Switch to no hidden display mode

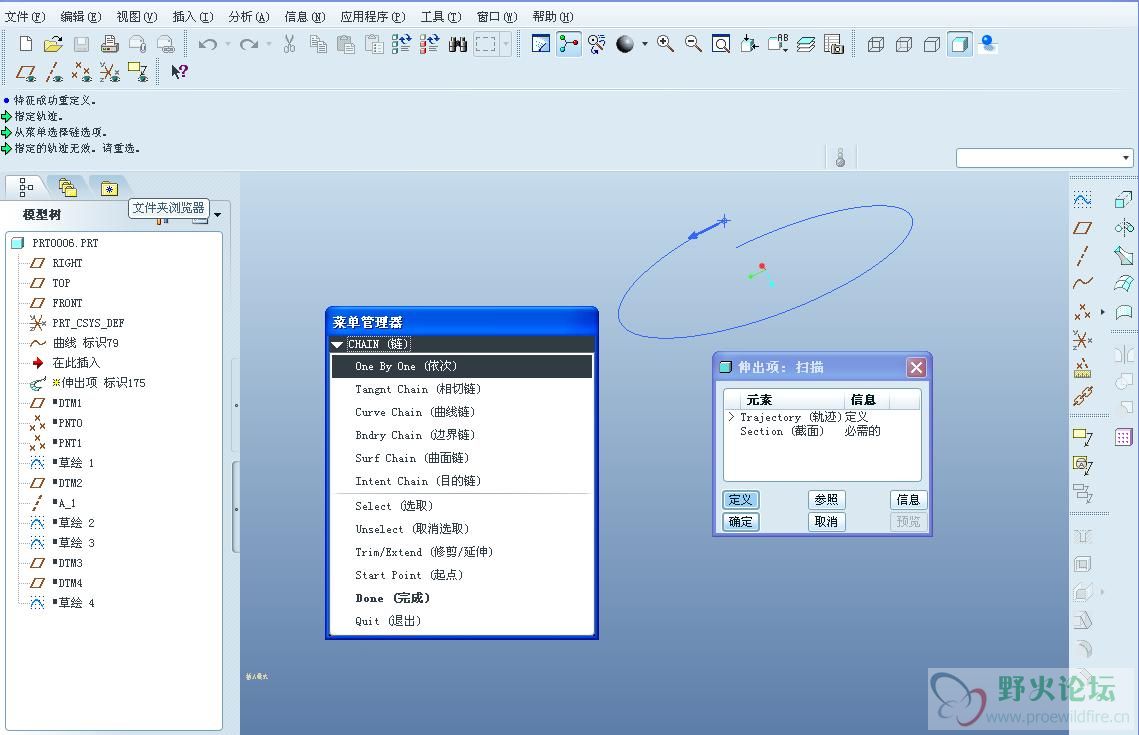point(931,44)
